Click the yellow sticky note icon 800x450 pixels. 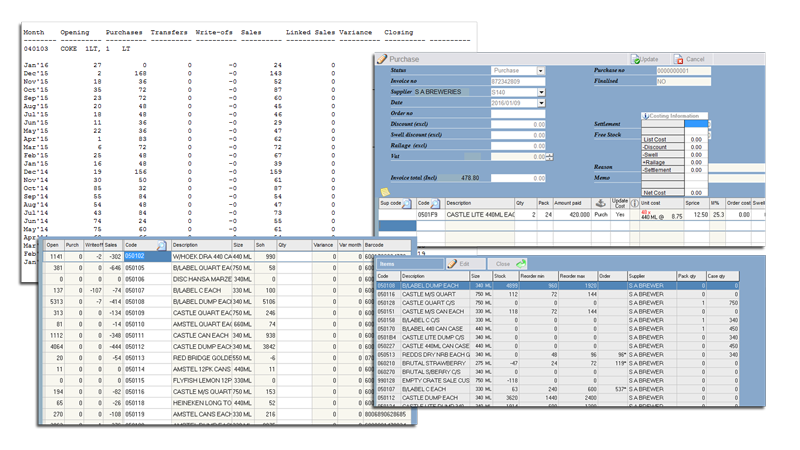coord(385,192)
